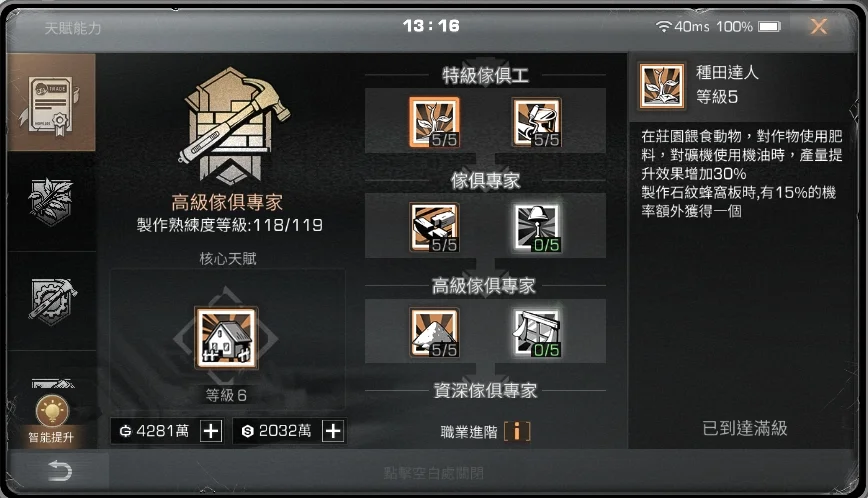Open 職業進階 info icon
The height and width of the screenshot is (498, 868).
pyautogui.click(x=517, y=431)
